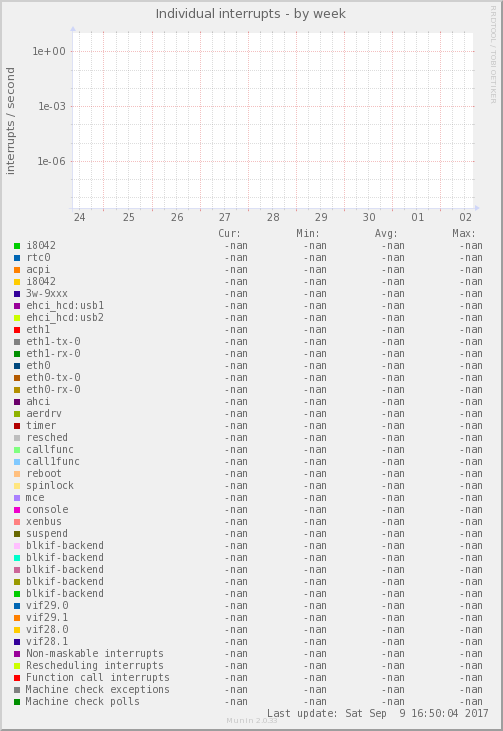Click the mce purple legend swatch
Viewport: 503px width, 731px height.
[x=17, y=498]
